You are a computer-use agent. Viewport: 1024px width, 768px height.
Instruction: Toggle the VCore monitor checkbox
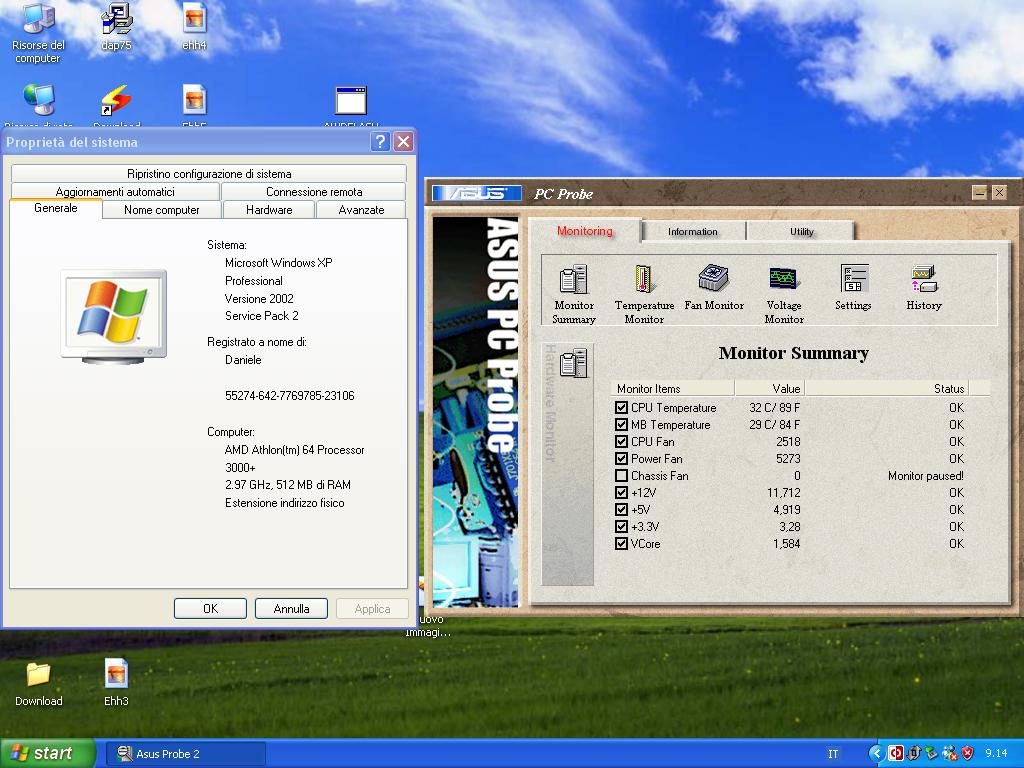621,543
